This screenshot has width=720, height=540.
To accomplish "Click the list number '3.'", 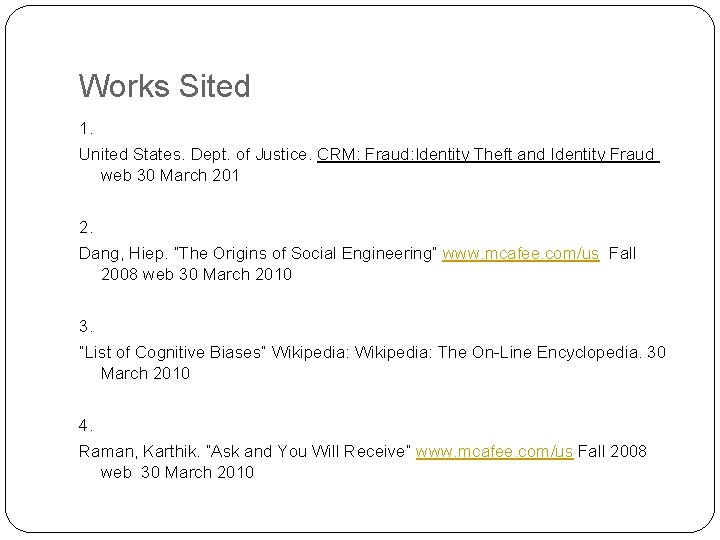I will (x=87, y=326).
